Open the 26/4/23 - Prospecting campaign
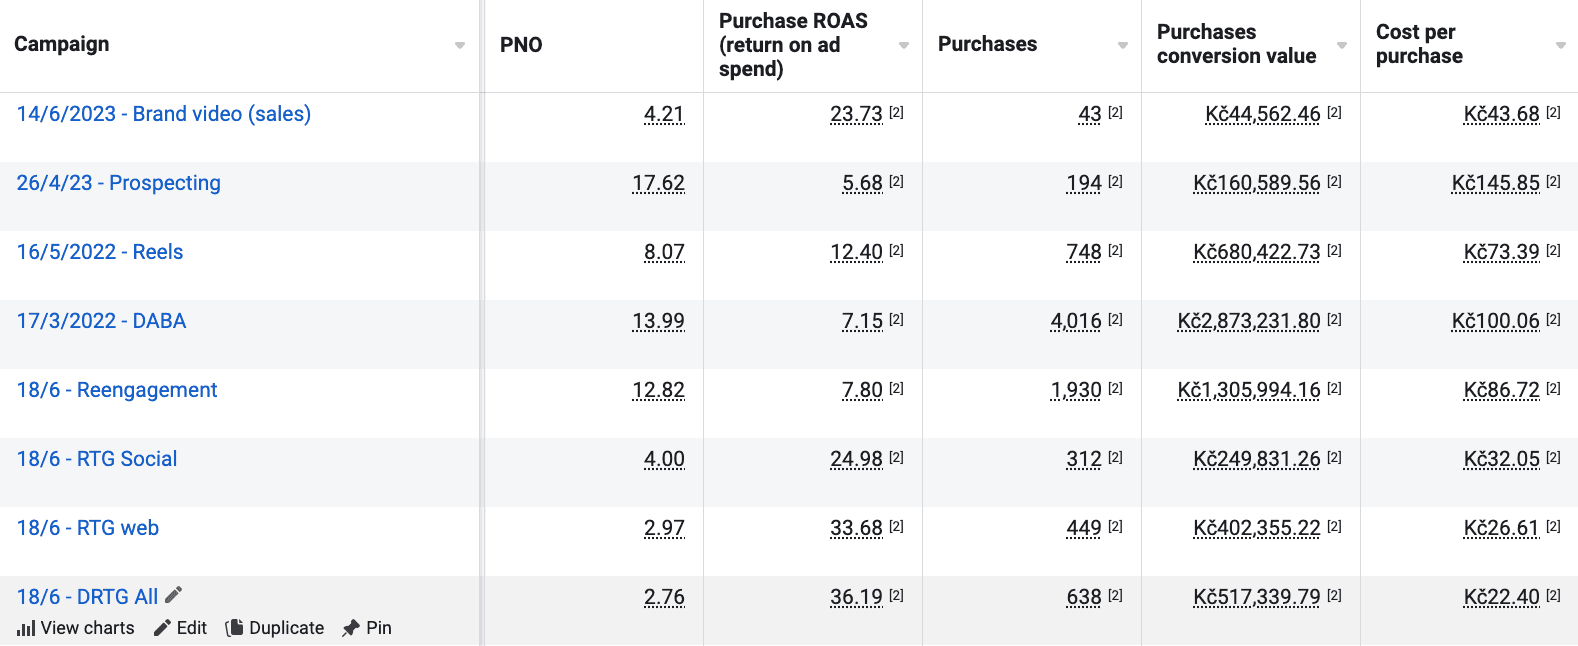This screenshot has height=646, width=1578. tap(119, 183)
